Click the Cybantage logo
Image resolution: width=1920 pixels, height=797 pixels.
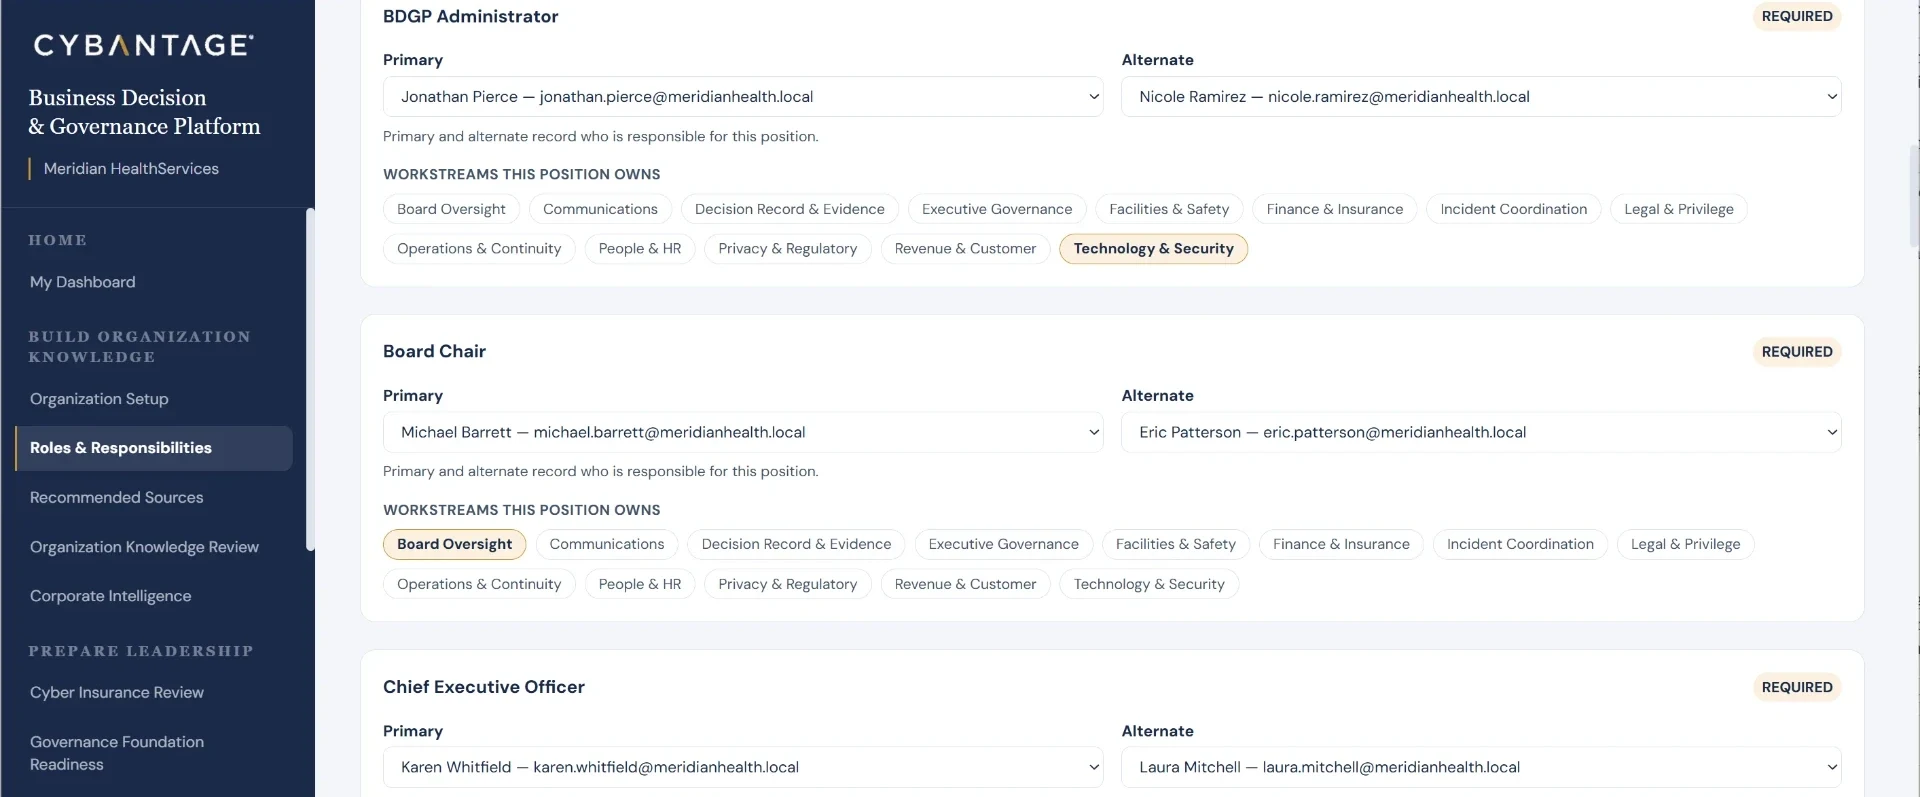tap(143, 45)
